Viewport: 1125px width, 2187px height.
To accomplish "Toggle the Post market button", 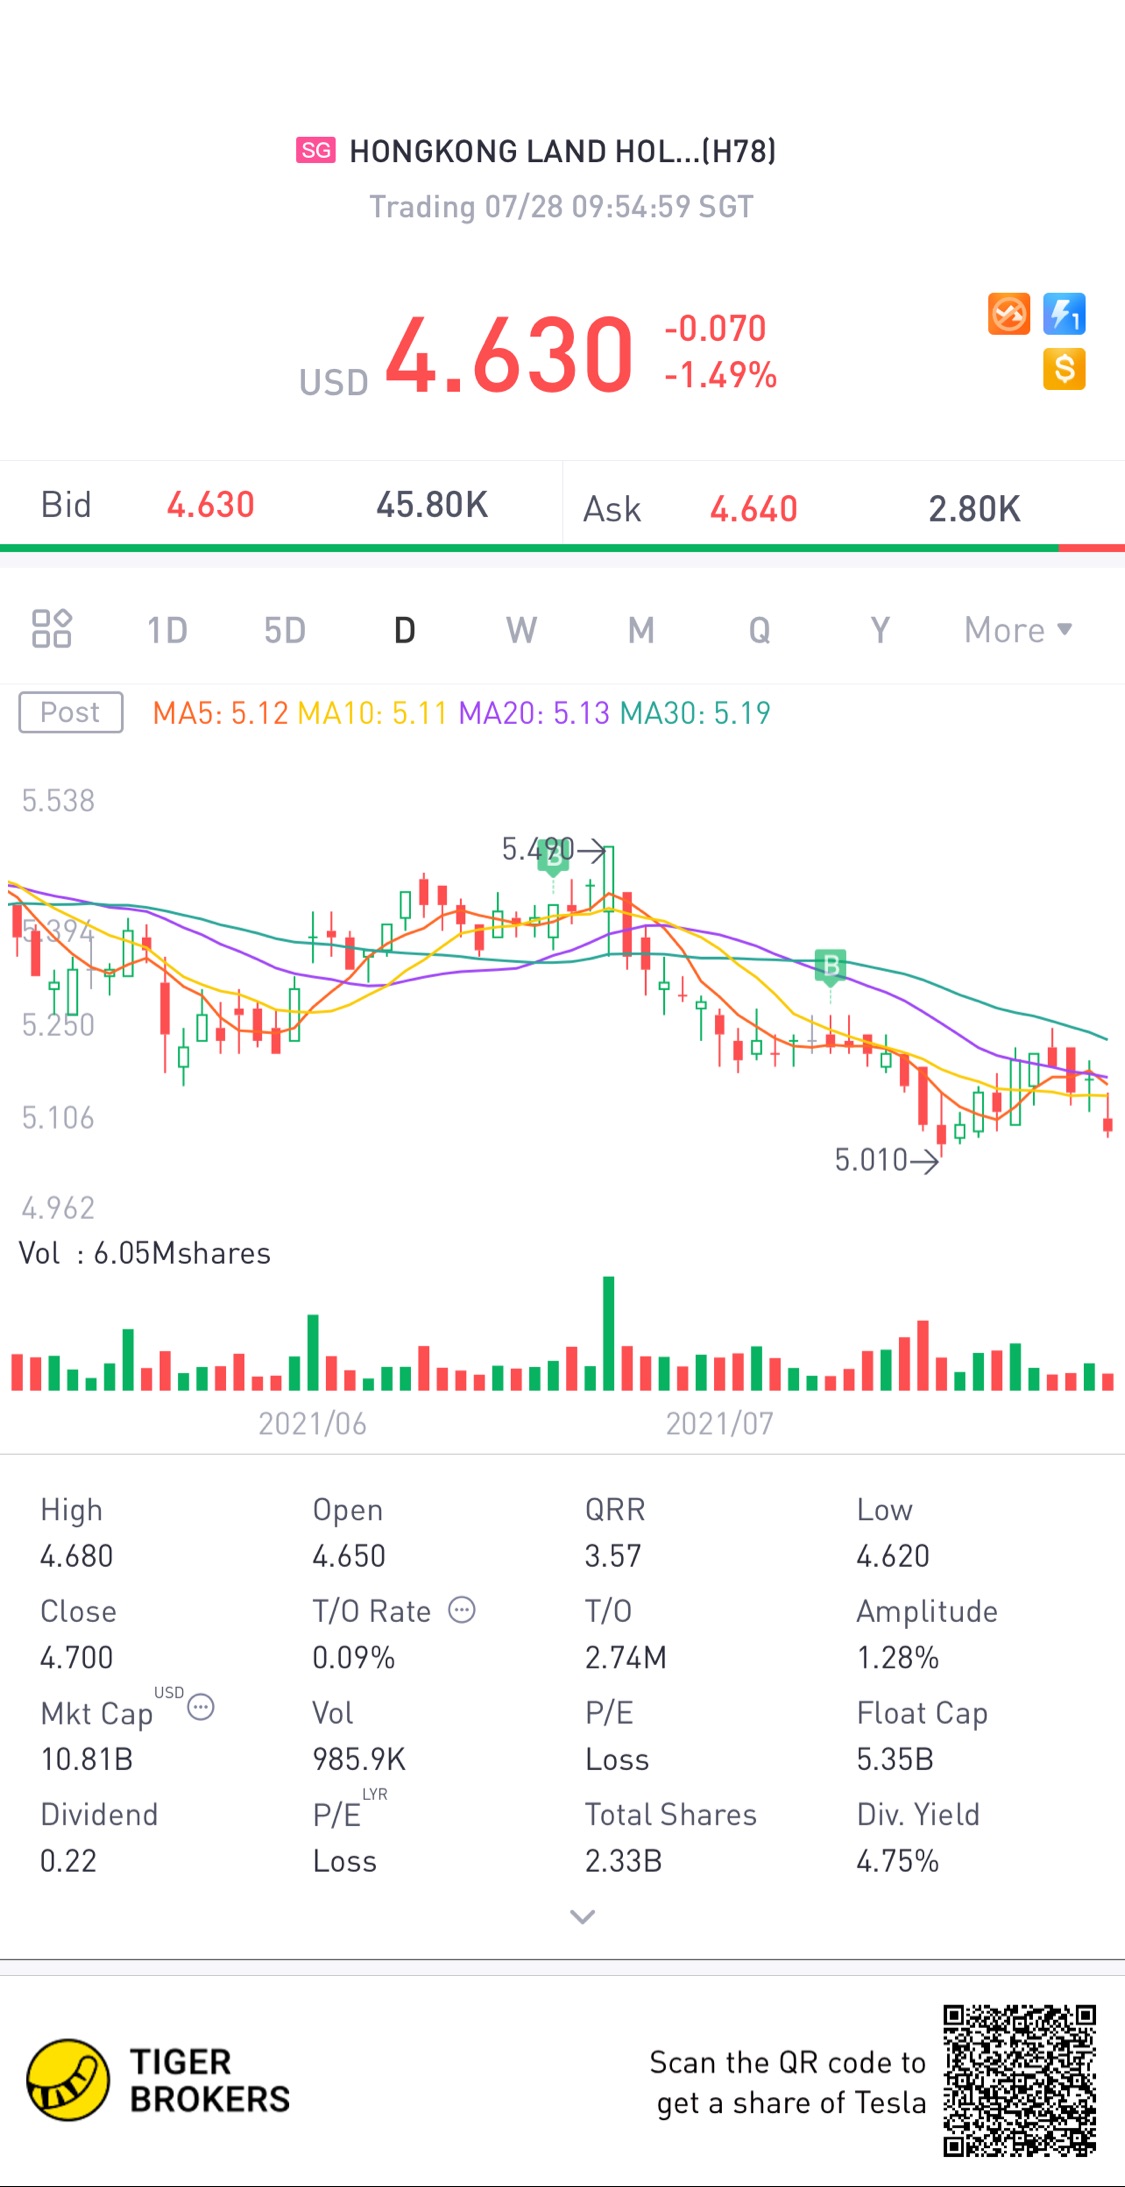I will 71,712.
